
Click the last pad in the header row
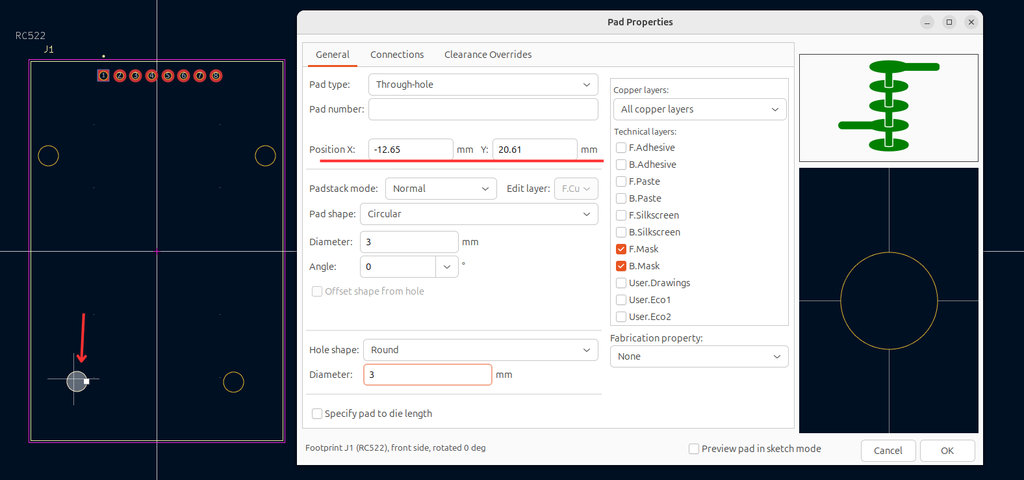[x=216, y=75]
